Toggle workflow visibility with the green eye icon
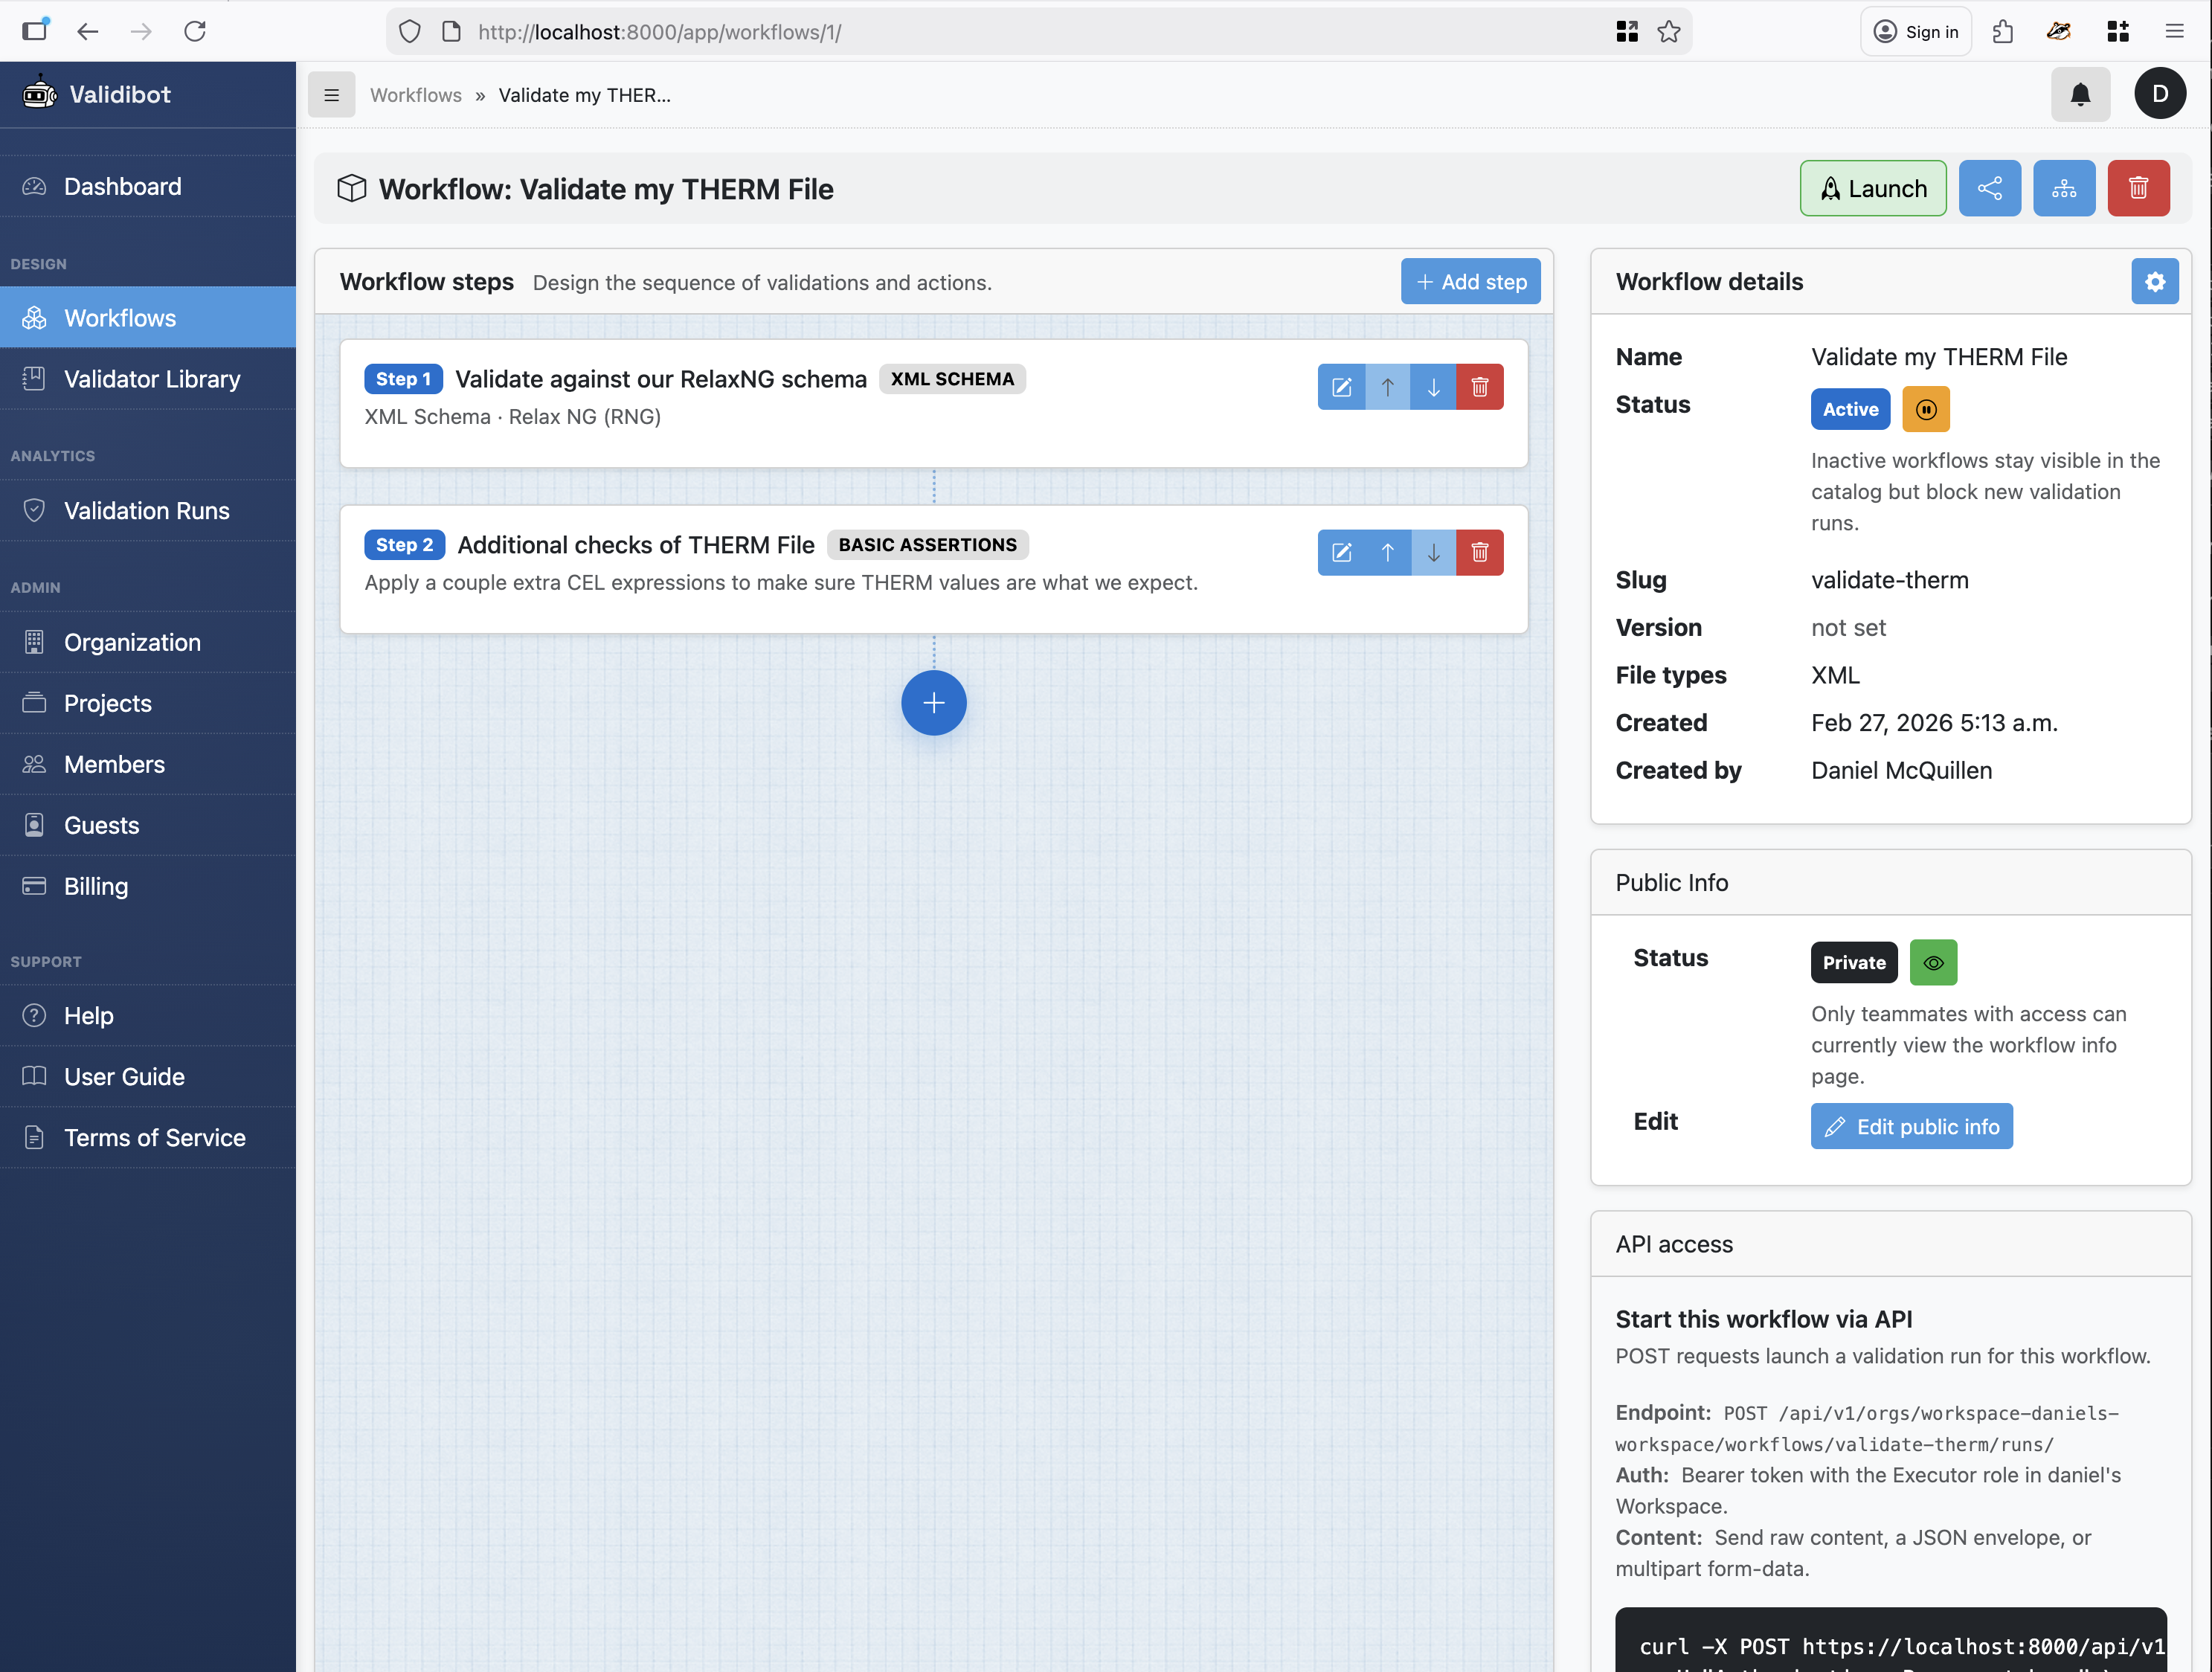Viewport: 2212px width, 1672px height. 1933,962
